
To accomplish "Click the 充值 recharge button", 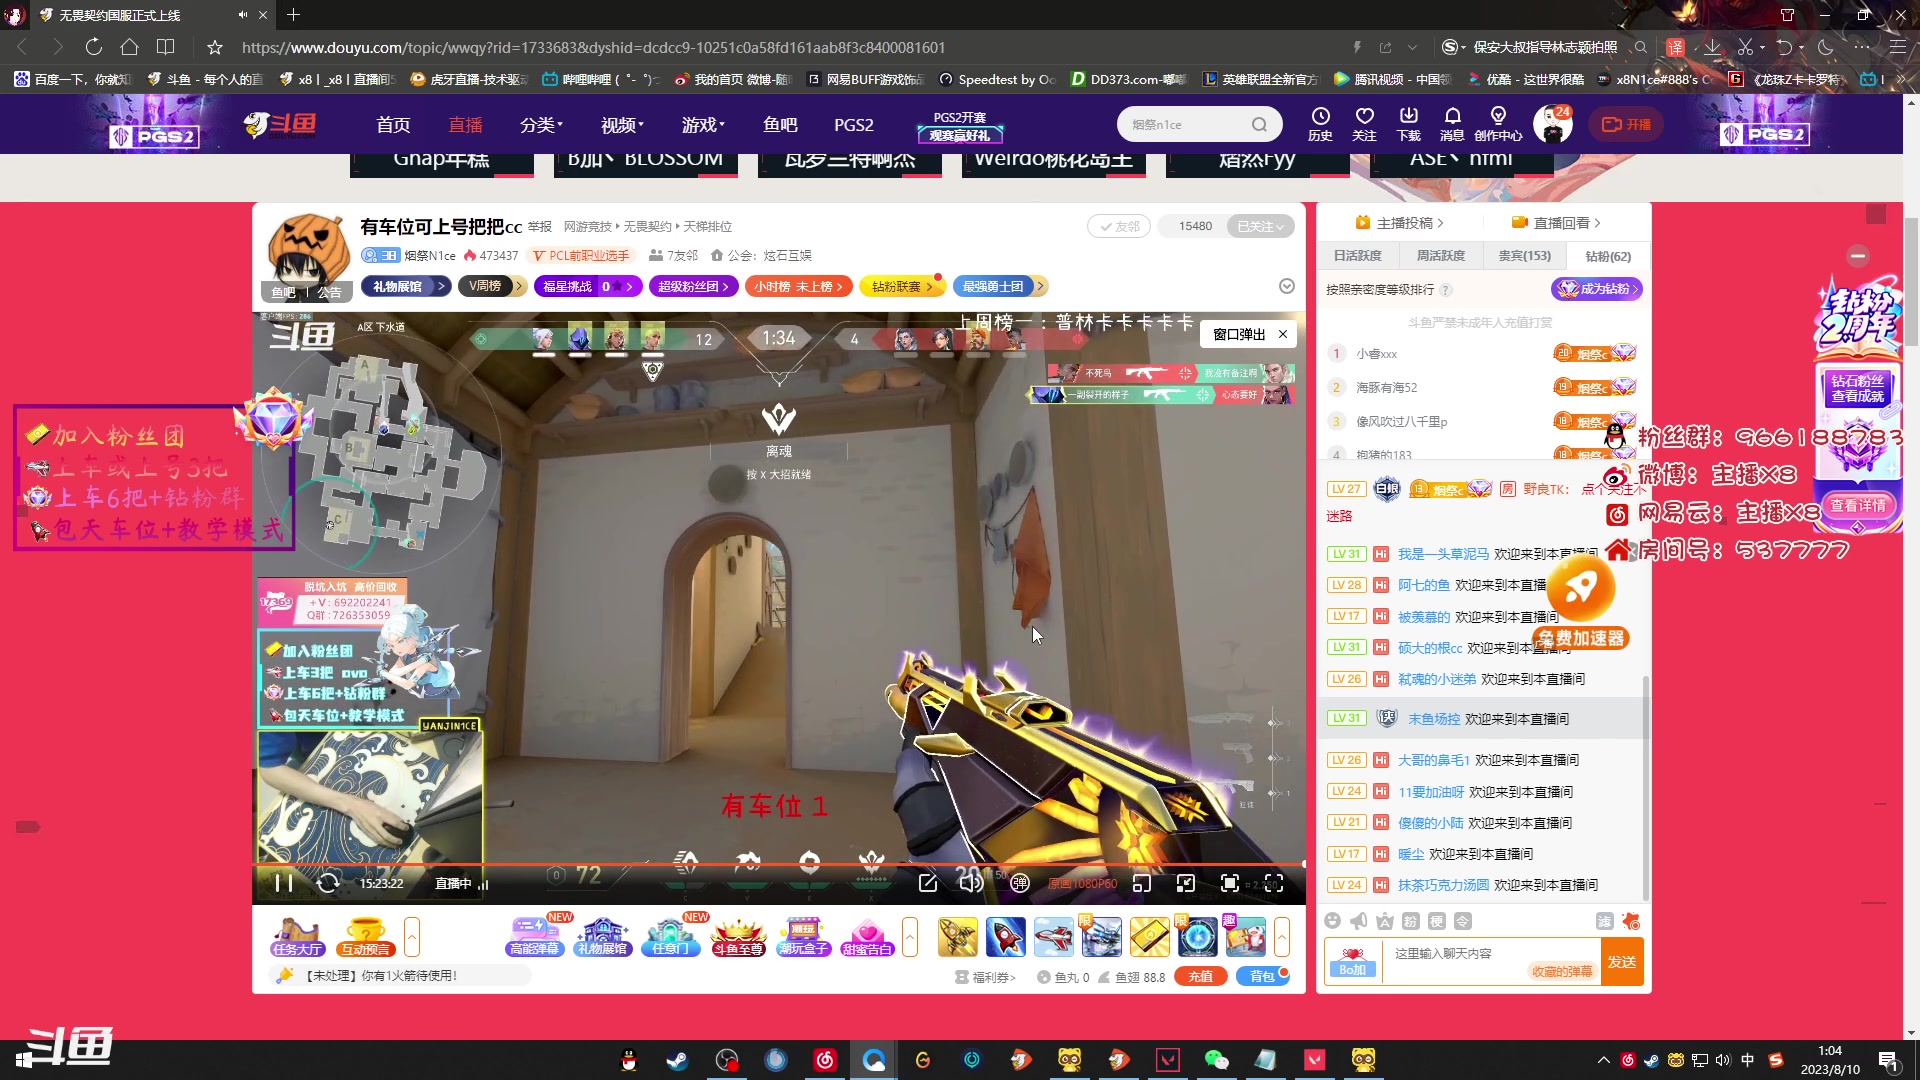I will tap(1201, 977).
